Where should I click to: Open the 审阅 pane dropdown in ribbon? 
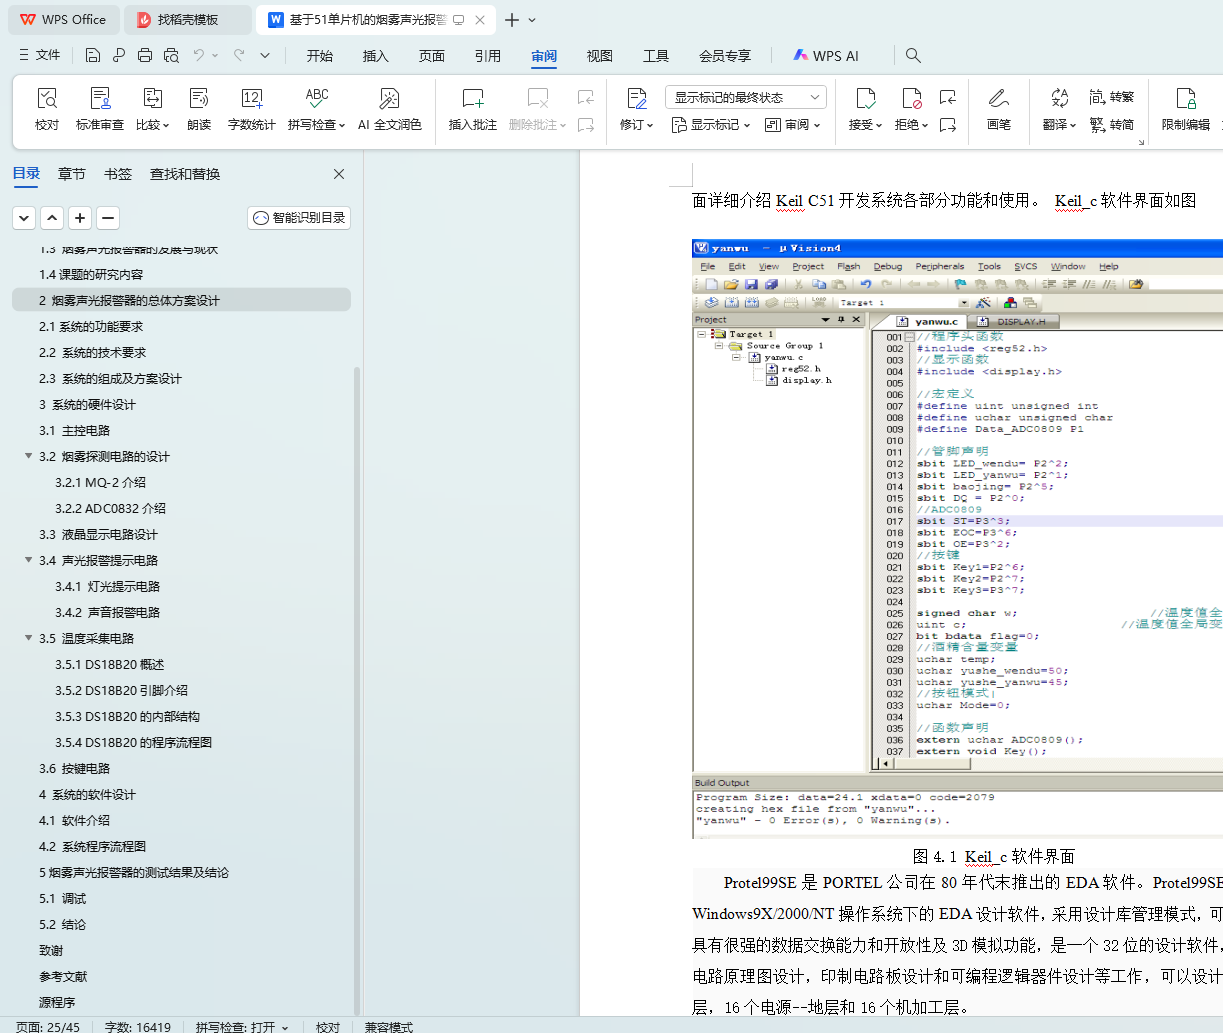point(793,125)
